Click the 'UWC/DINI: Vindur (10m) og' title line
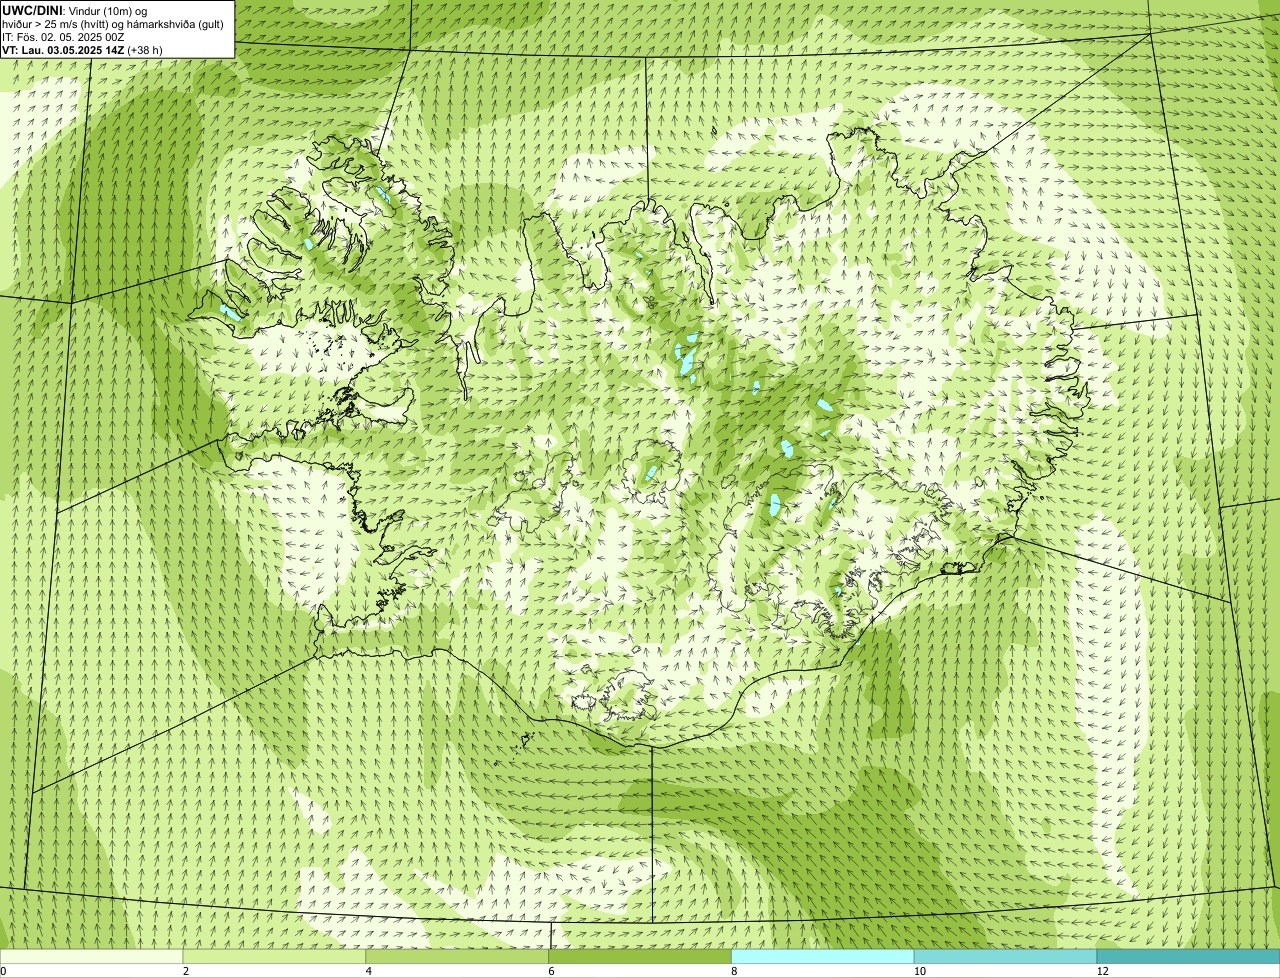Image resolution: width=1280 pixels, height=978 pixels. [x=75, y=10]
